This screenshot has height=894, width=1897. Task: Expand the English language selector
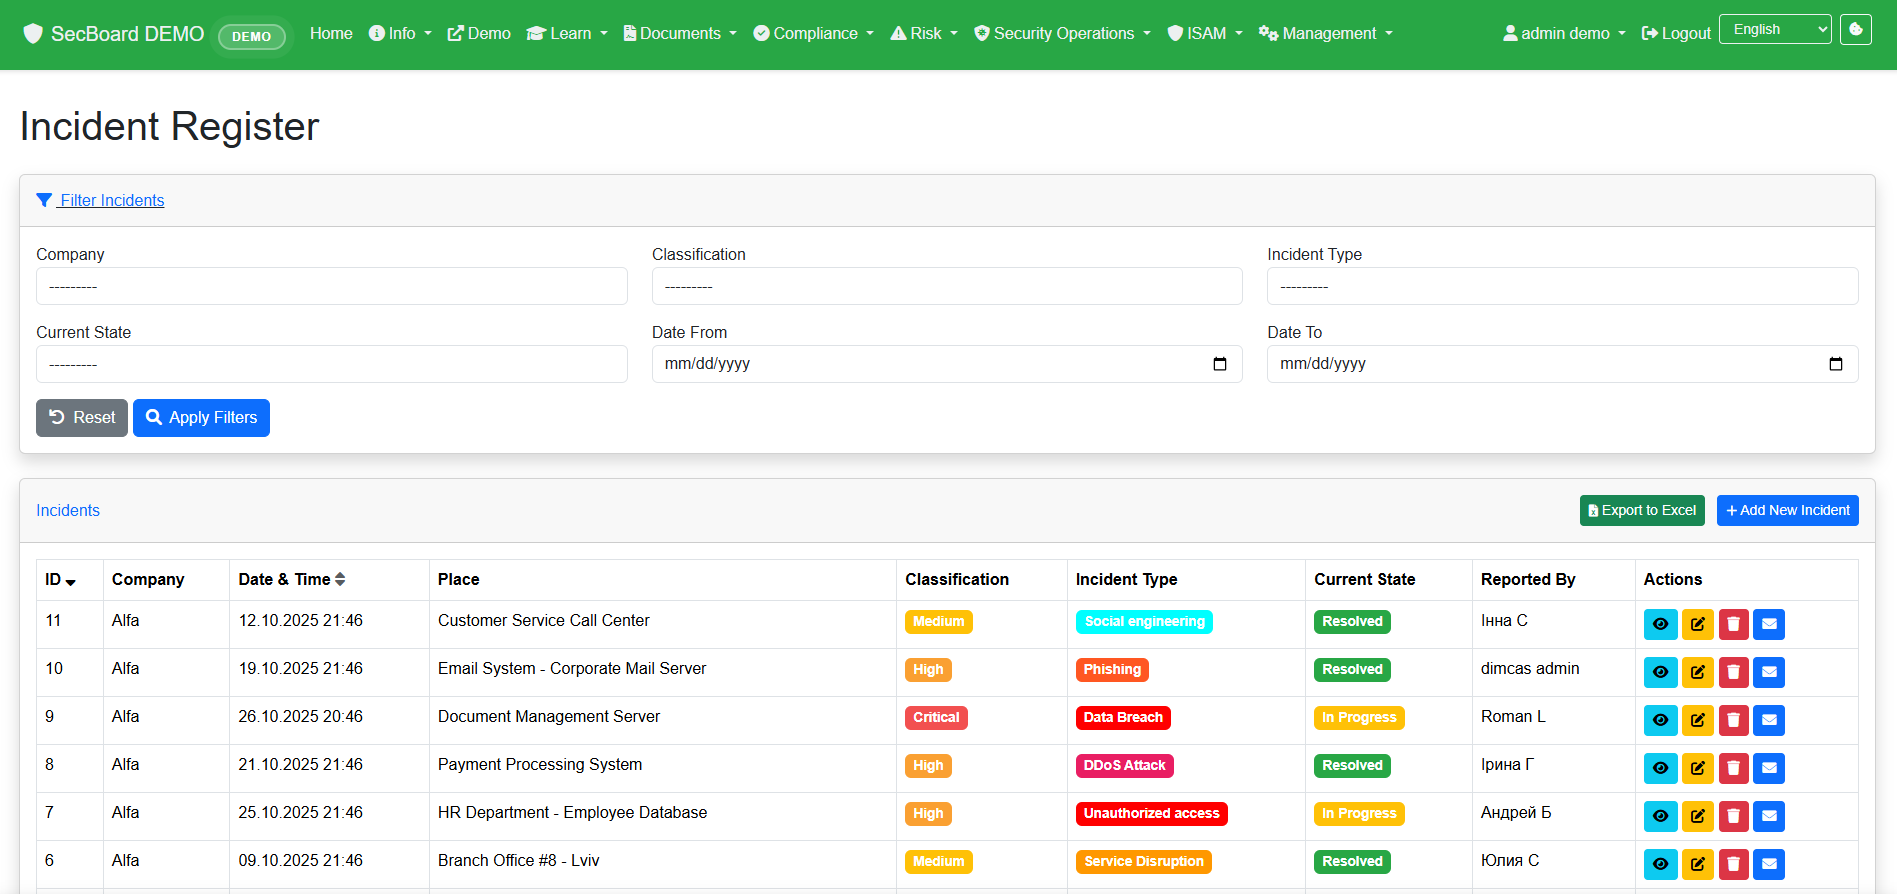click(x=1775, y=30)
